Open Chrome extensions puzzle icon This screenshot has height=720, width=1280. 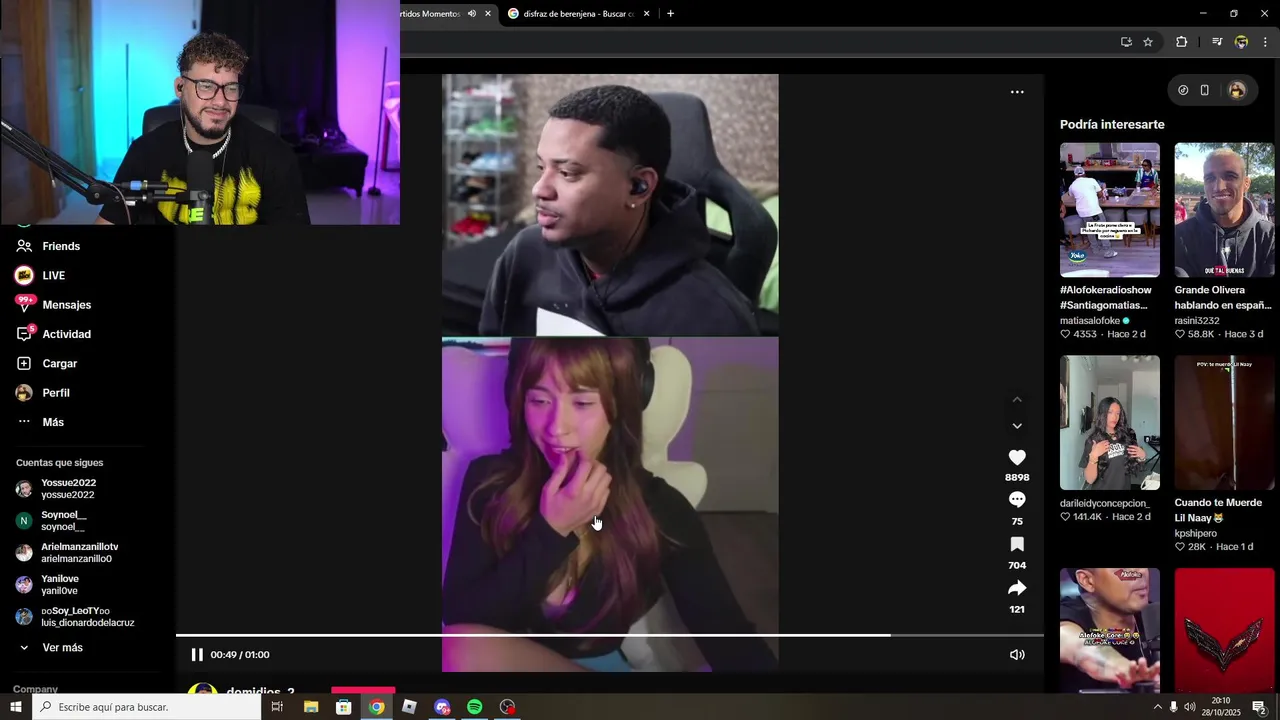tap(1182, 42)
